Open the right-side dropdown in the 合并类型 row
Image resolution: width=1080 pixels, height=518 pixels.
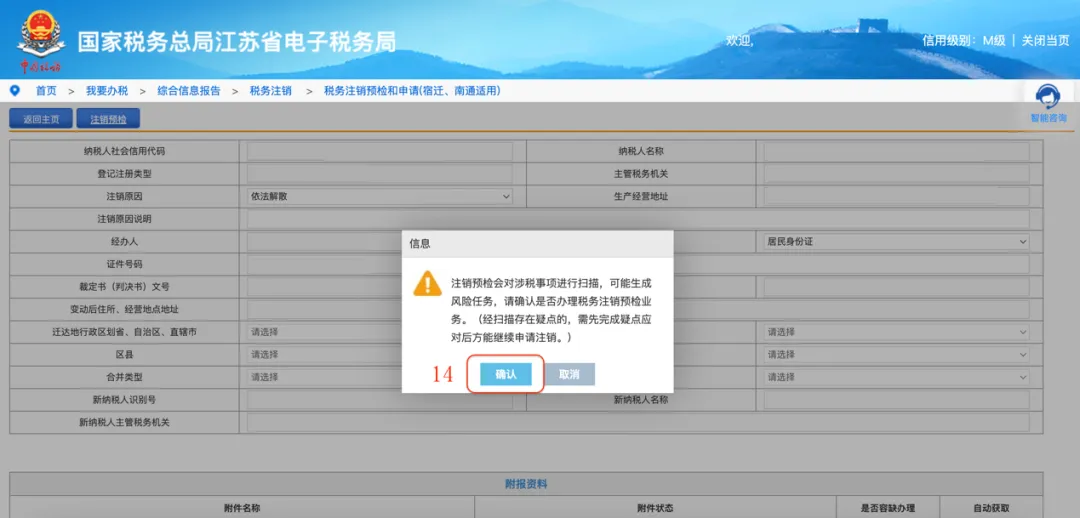(x=896, y=377)
